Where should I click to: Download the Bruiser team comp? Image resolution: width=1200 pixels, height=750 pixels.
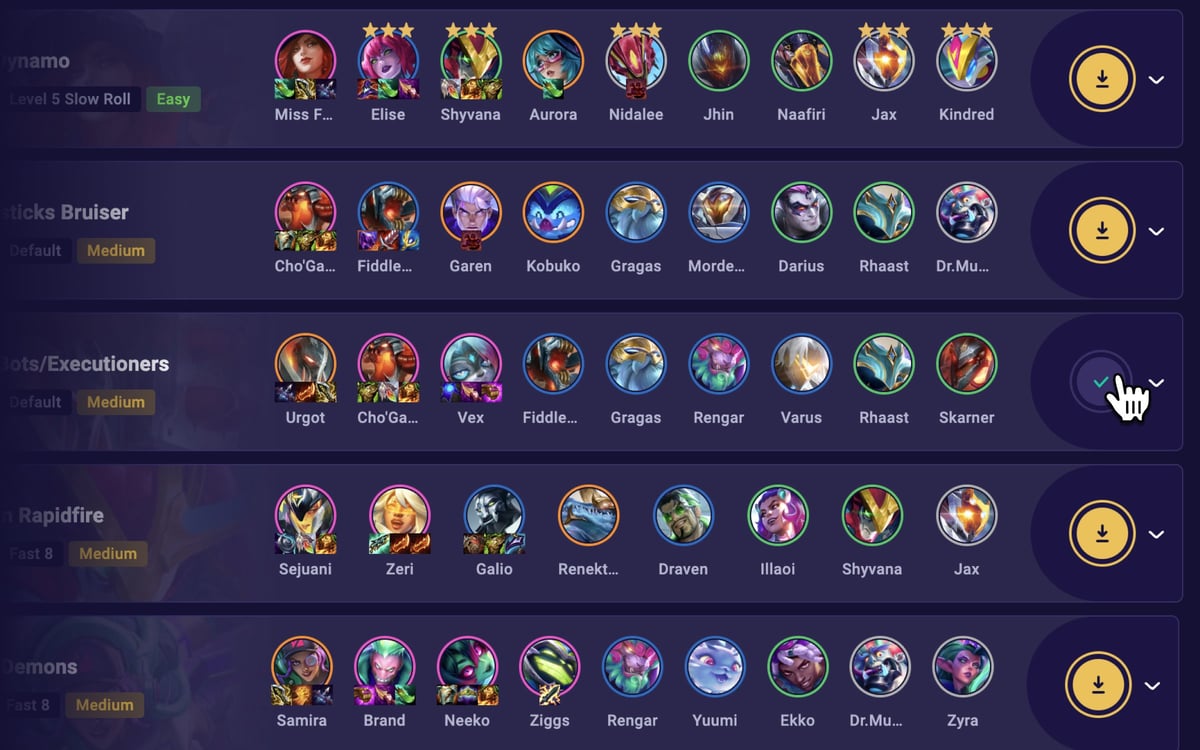pos(1102,231)
